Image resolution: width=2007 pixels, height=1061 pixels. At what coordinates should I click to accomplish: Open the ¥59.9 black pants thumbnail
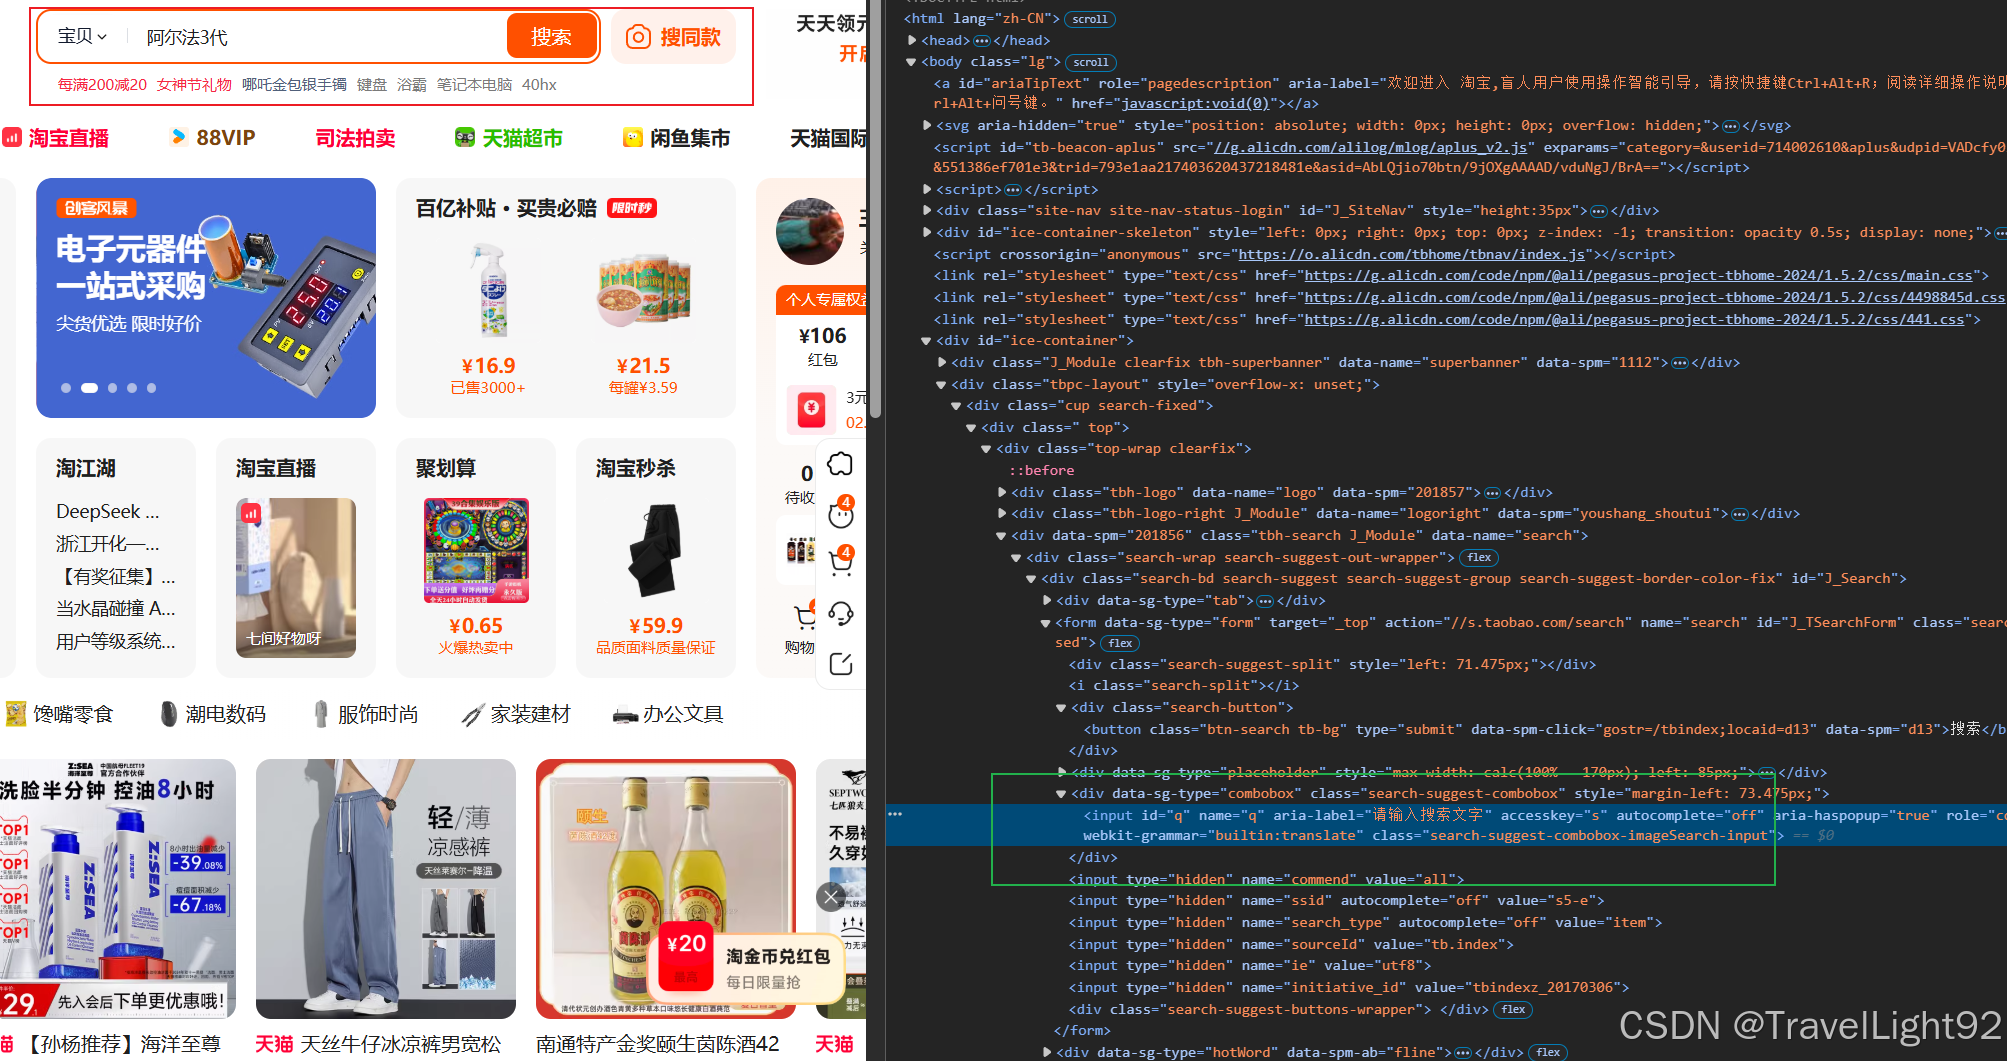pos(656,552)
